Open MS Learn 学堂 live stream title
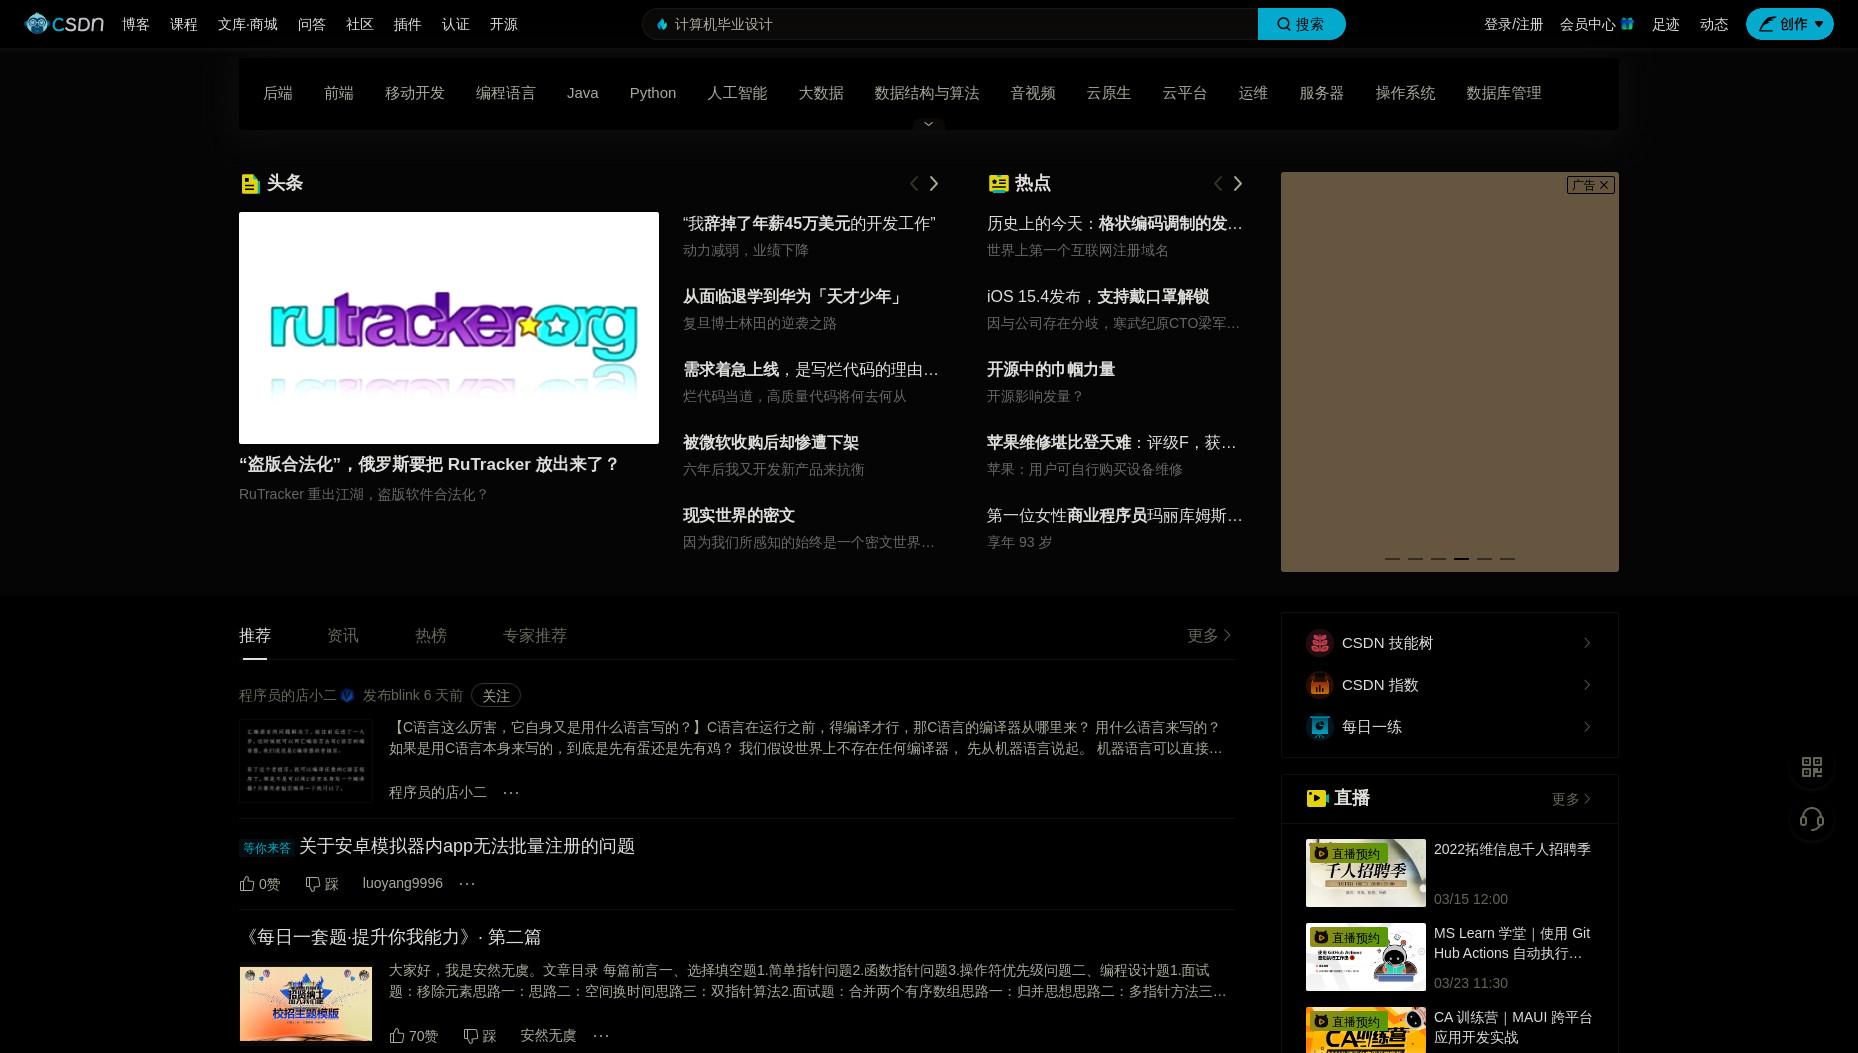 click(x=1512, y=943)
